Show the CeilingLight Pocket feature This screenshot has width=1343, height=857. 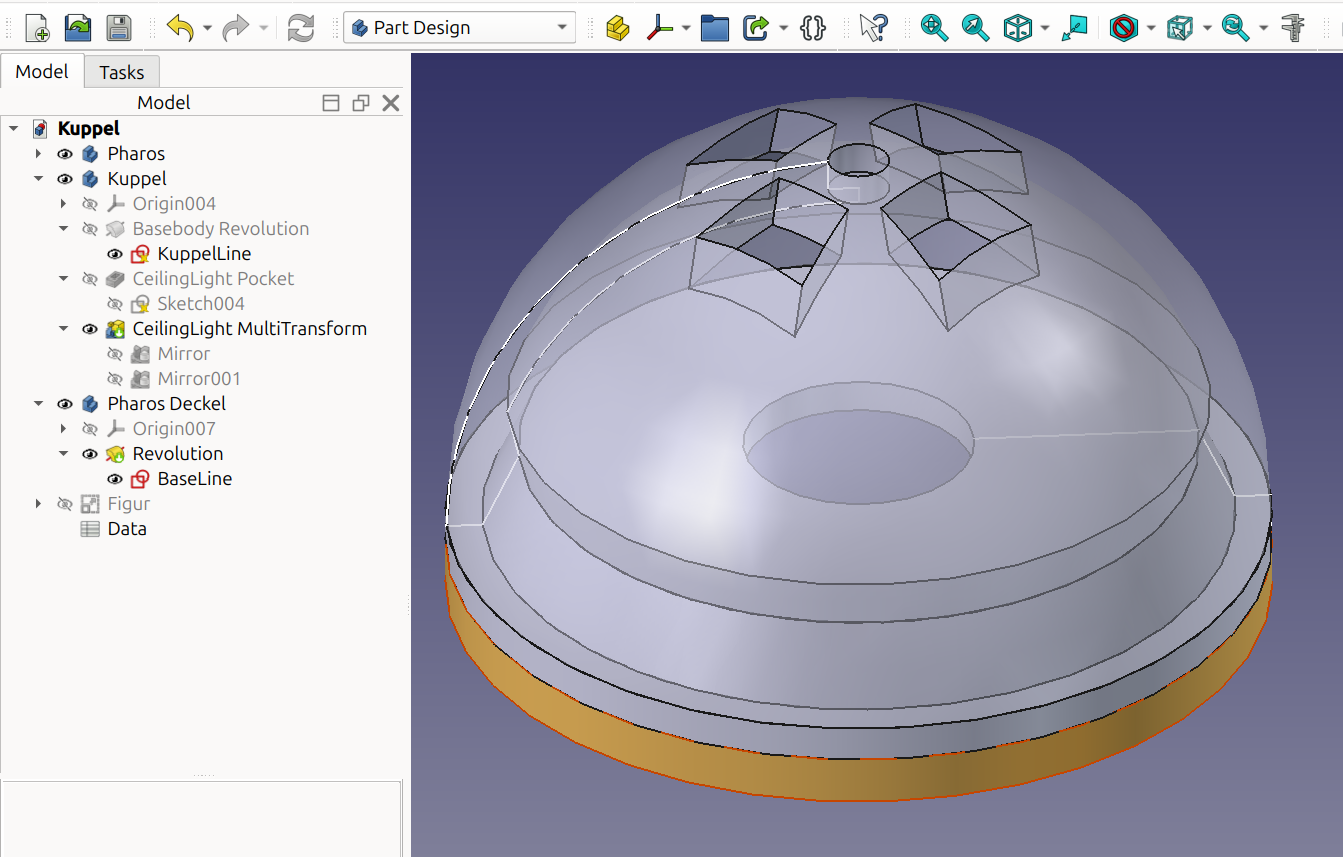90,279
